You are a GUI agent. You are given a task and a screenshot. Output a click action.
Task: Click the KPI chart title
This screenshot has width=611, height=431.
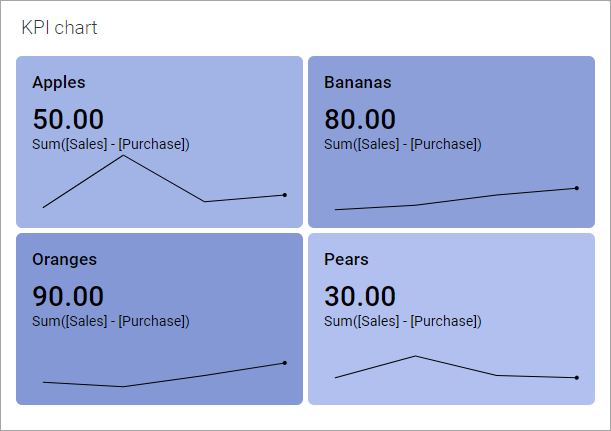coord(59,28)
